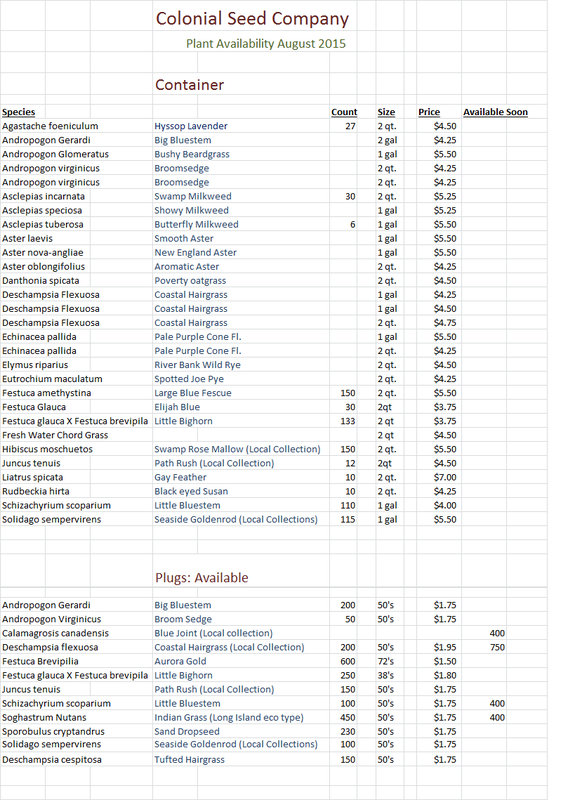575x800 pixels.
Task: Click the $7.00 price for Liatrus spicata
Action: (445, 477)
